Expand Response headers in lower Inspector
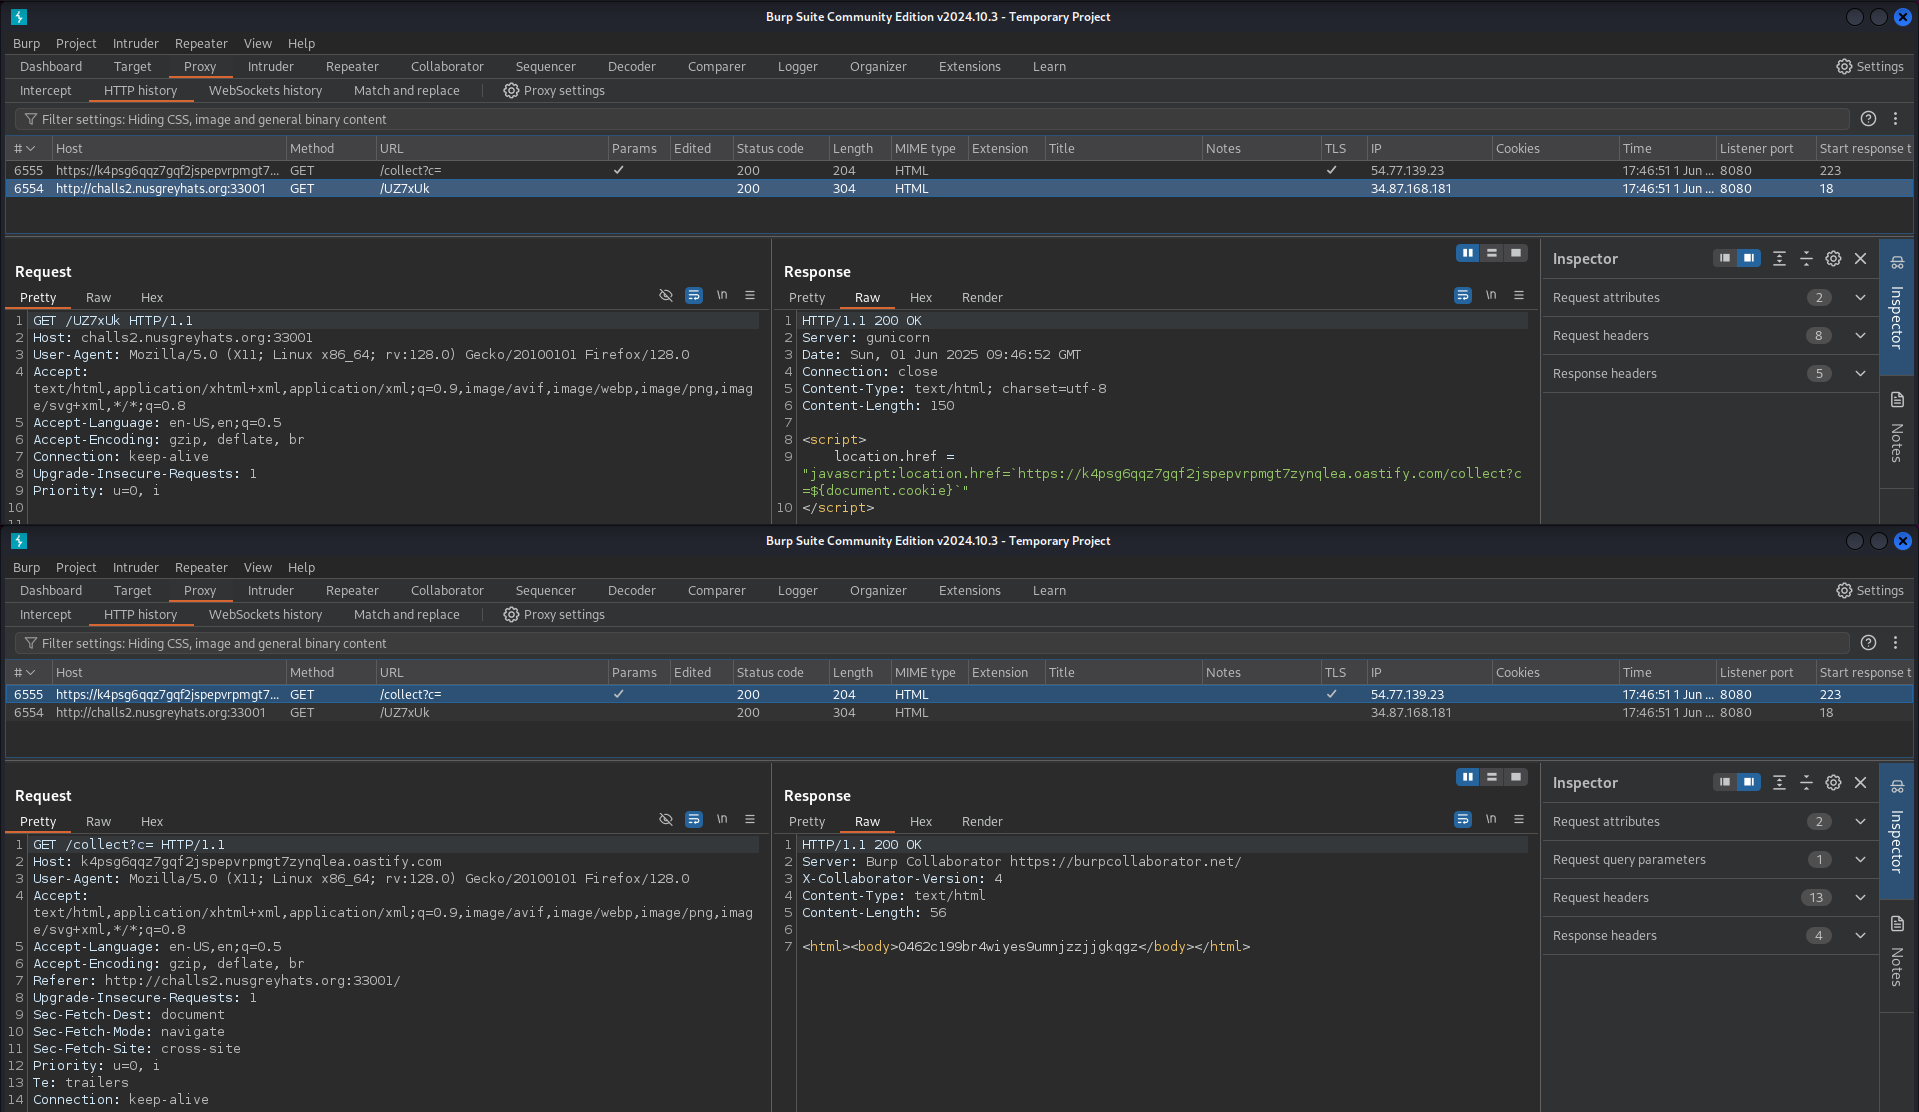Screen dimensions: 1919x1112 coord(1709,935)
